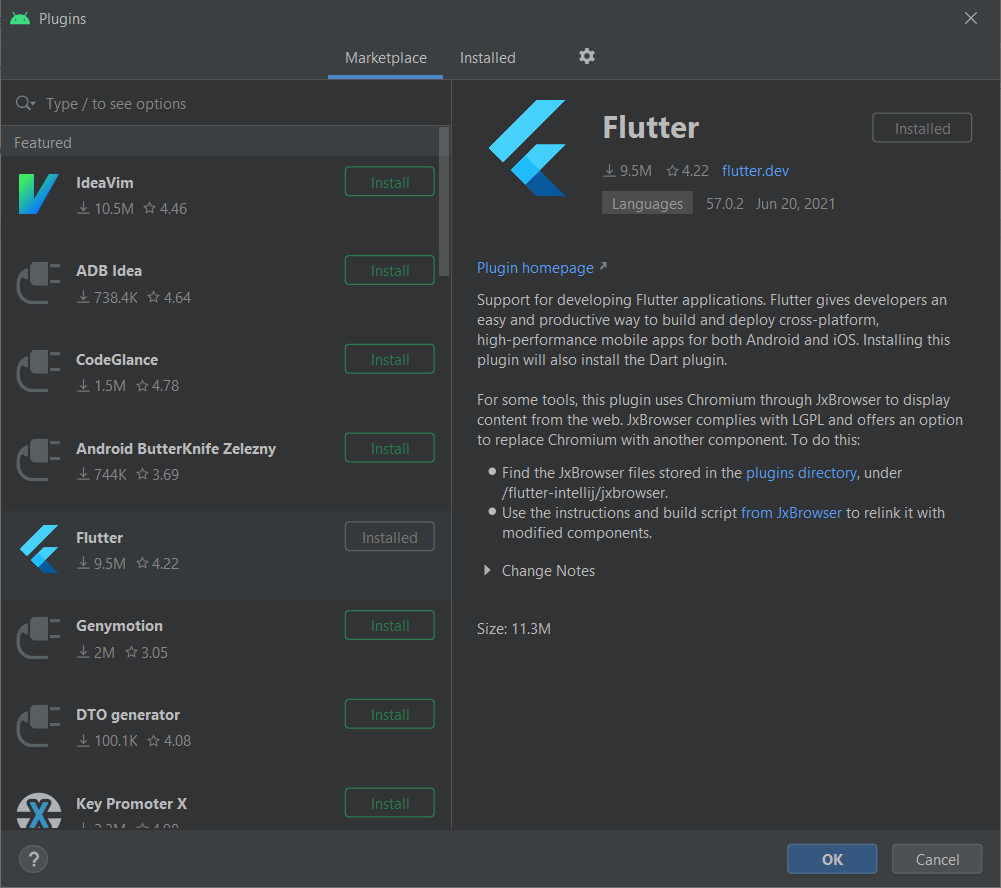The height and width of the screenshot is (888, 1001).
Task: Click the star rating icon beside 4.22 in details
Action: point(672,170)
